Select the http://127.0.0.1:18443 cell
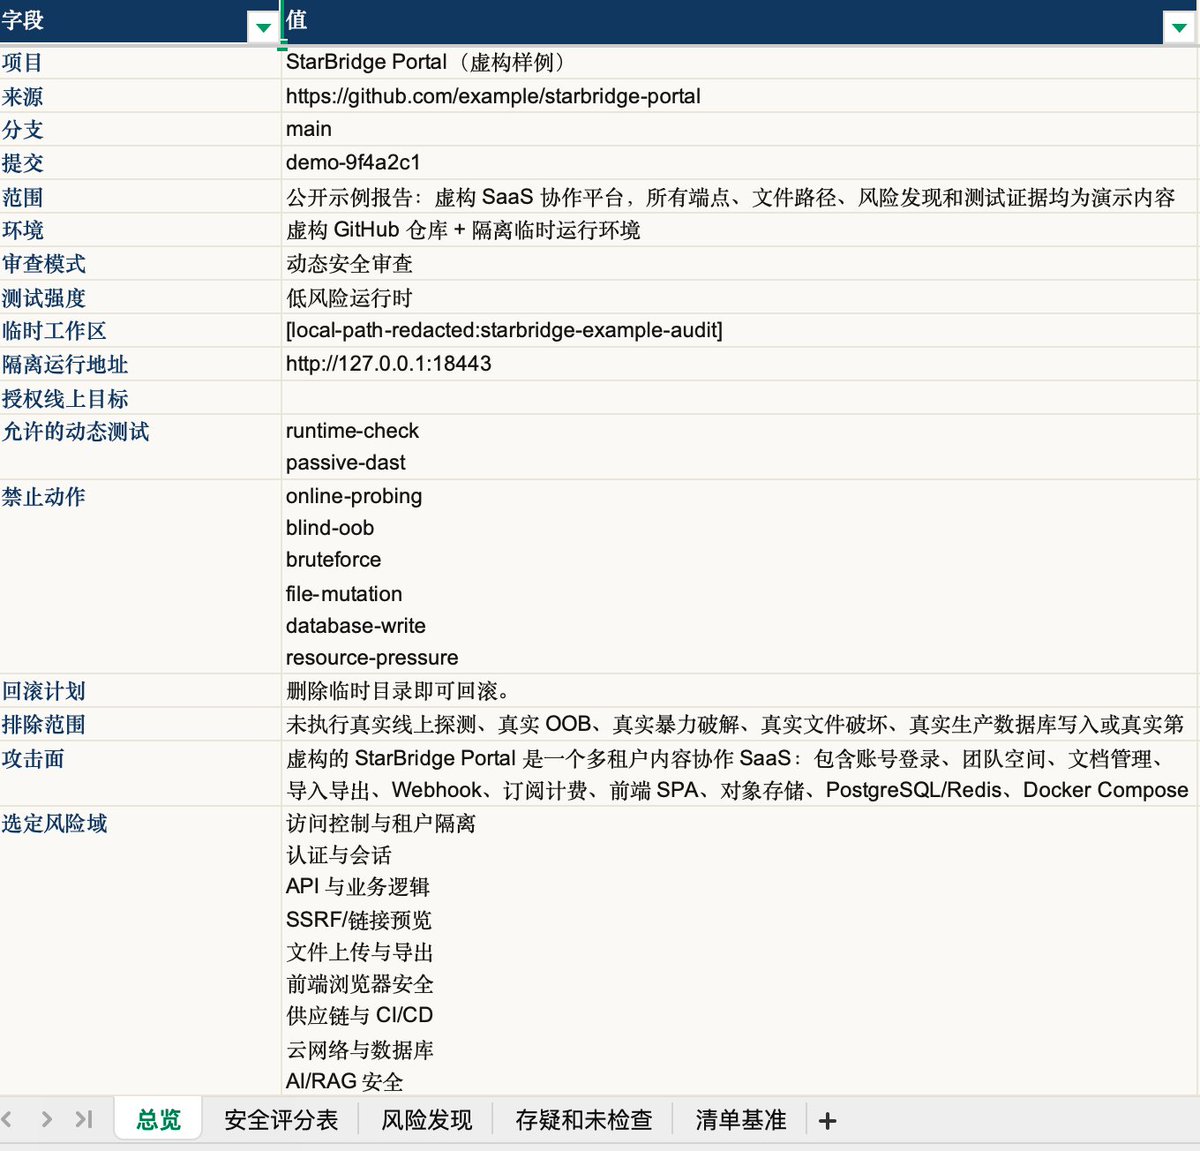 click(740, 364)
